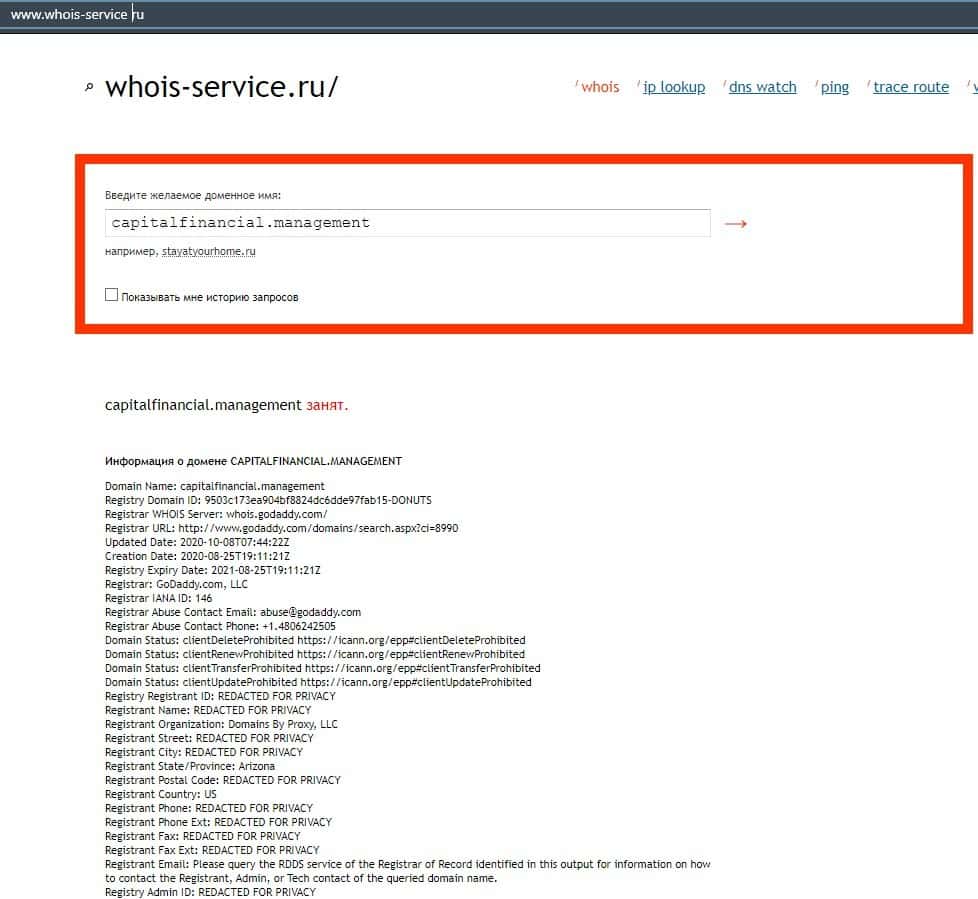Go to dns watch
The width and height of the screenshot is (978, 899).
click(762, 87)
